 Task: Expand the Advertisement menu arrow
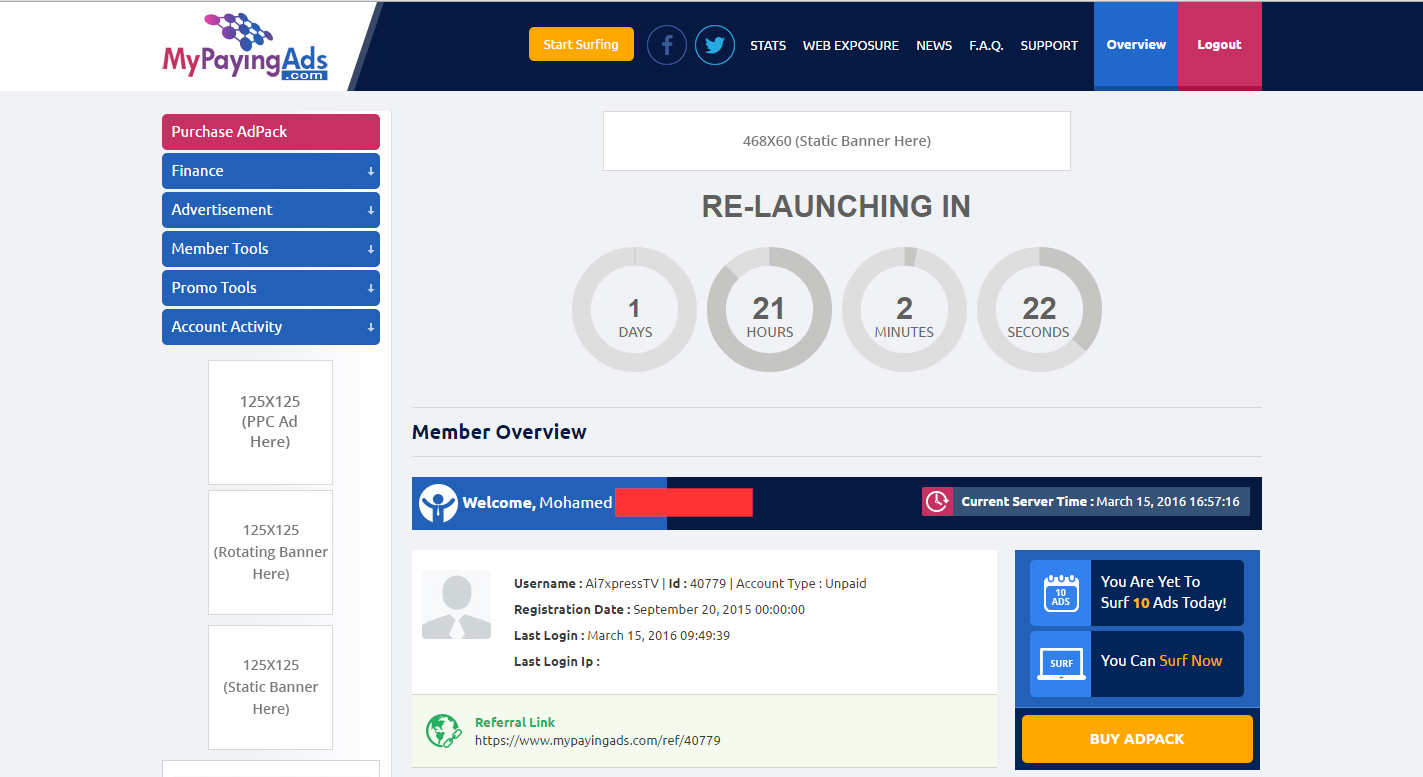point(371,211)
